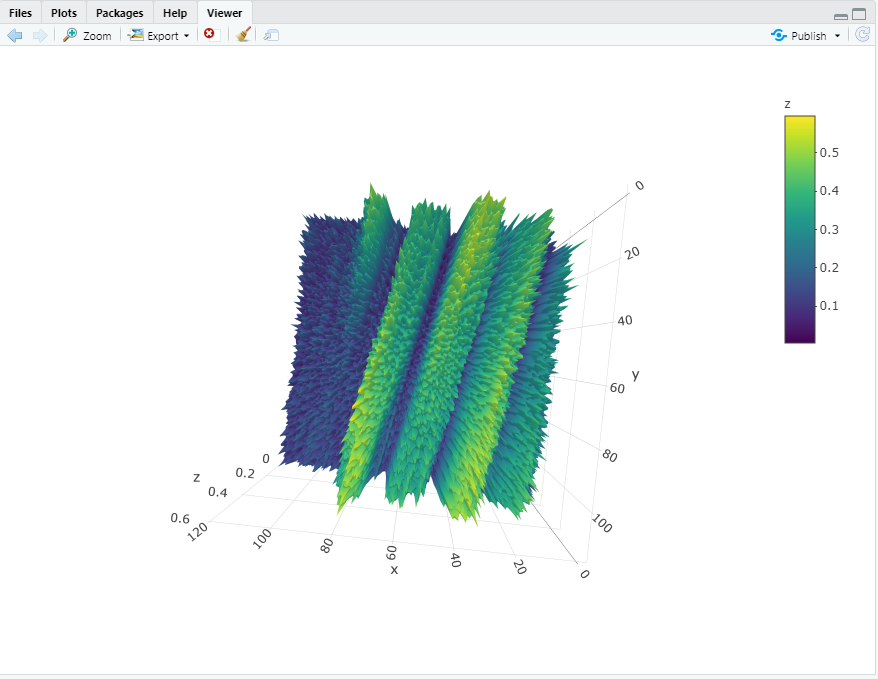Image resolution: width=878 pixels, height=679 pixels.
Task: Select the Zoom magnifier icon
Action: pyautogui.click(x=68, y=34)
